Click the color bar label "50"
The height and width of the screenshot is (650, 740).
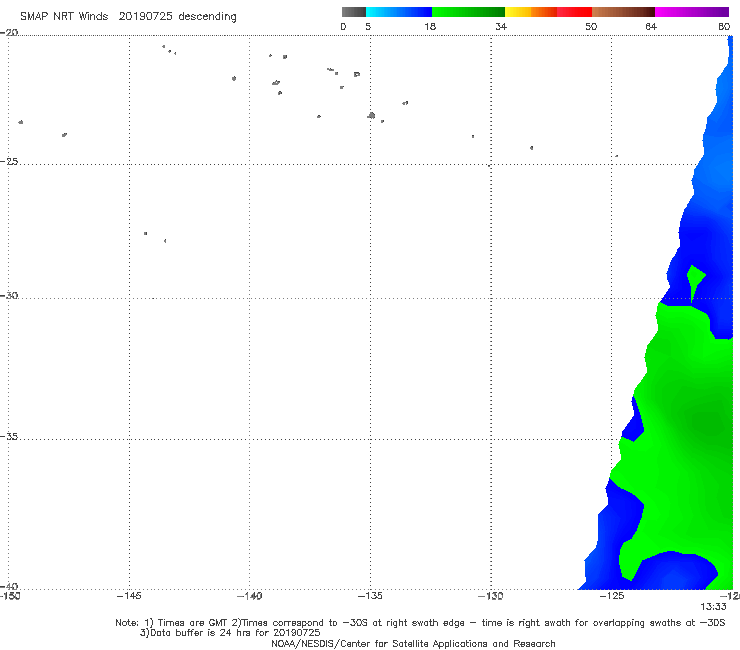tap(591, 26)
